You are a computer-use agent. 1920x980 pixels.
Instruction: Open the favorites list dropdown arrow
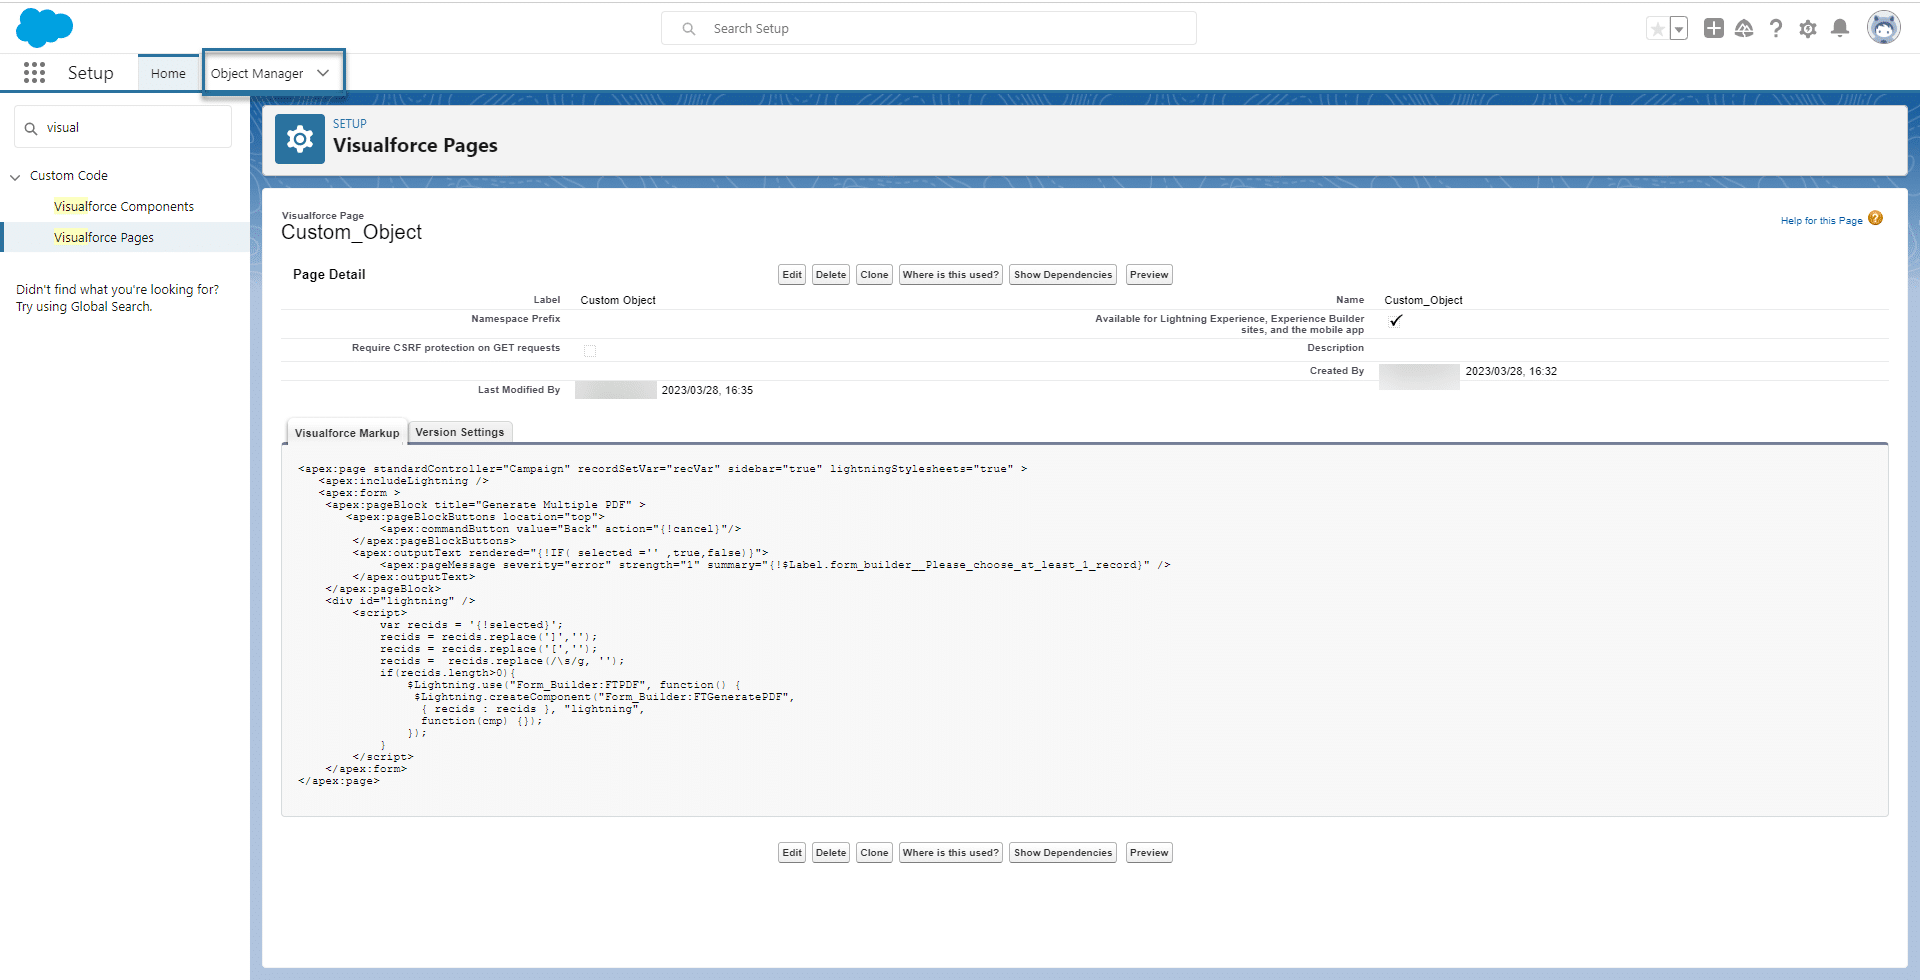coord(1677,28)
